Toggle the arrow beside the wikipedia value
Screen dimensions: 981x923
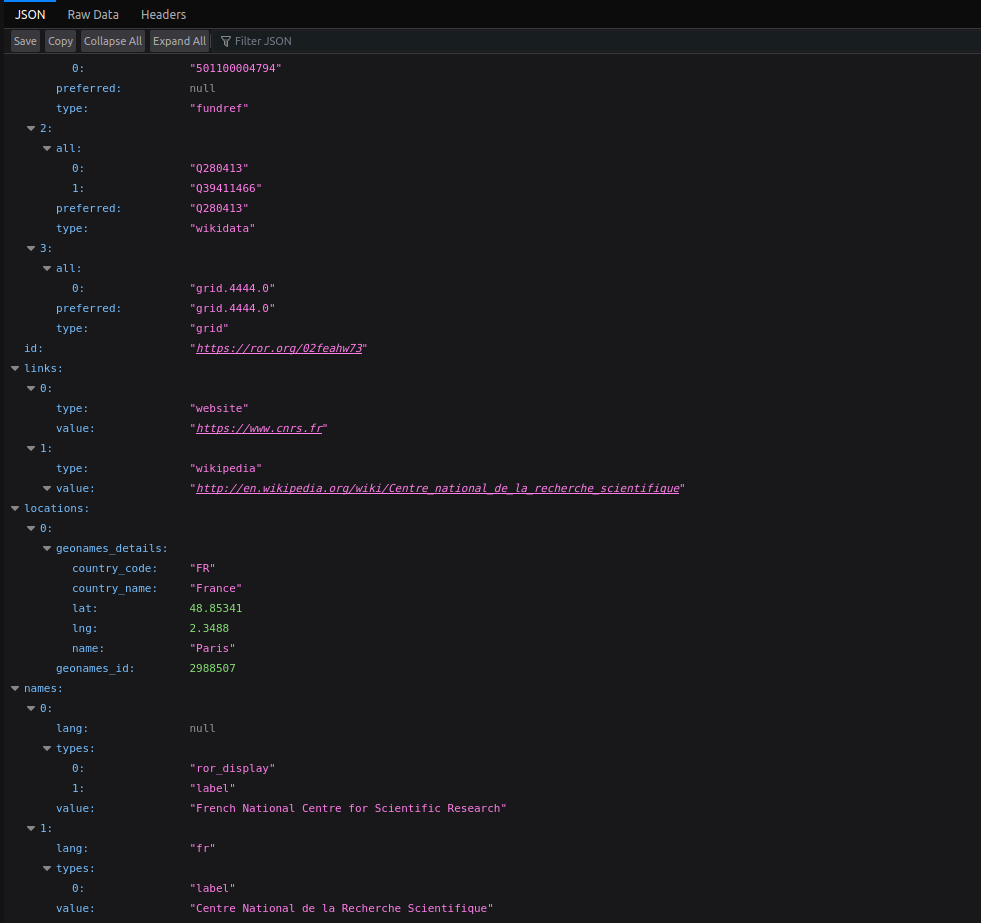tap(47, 489)
